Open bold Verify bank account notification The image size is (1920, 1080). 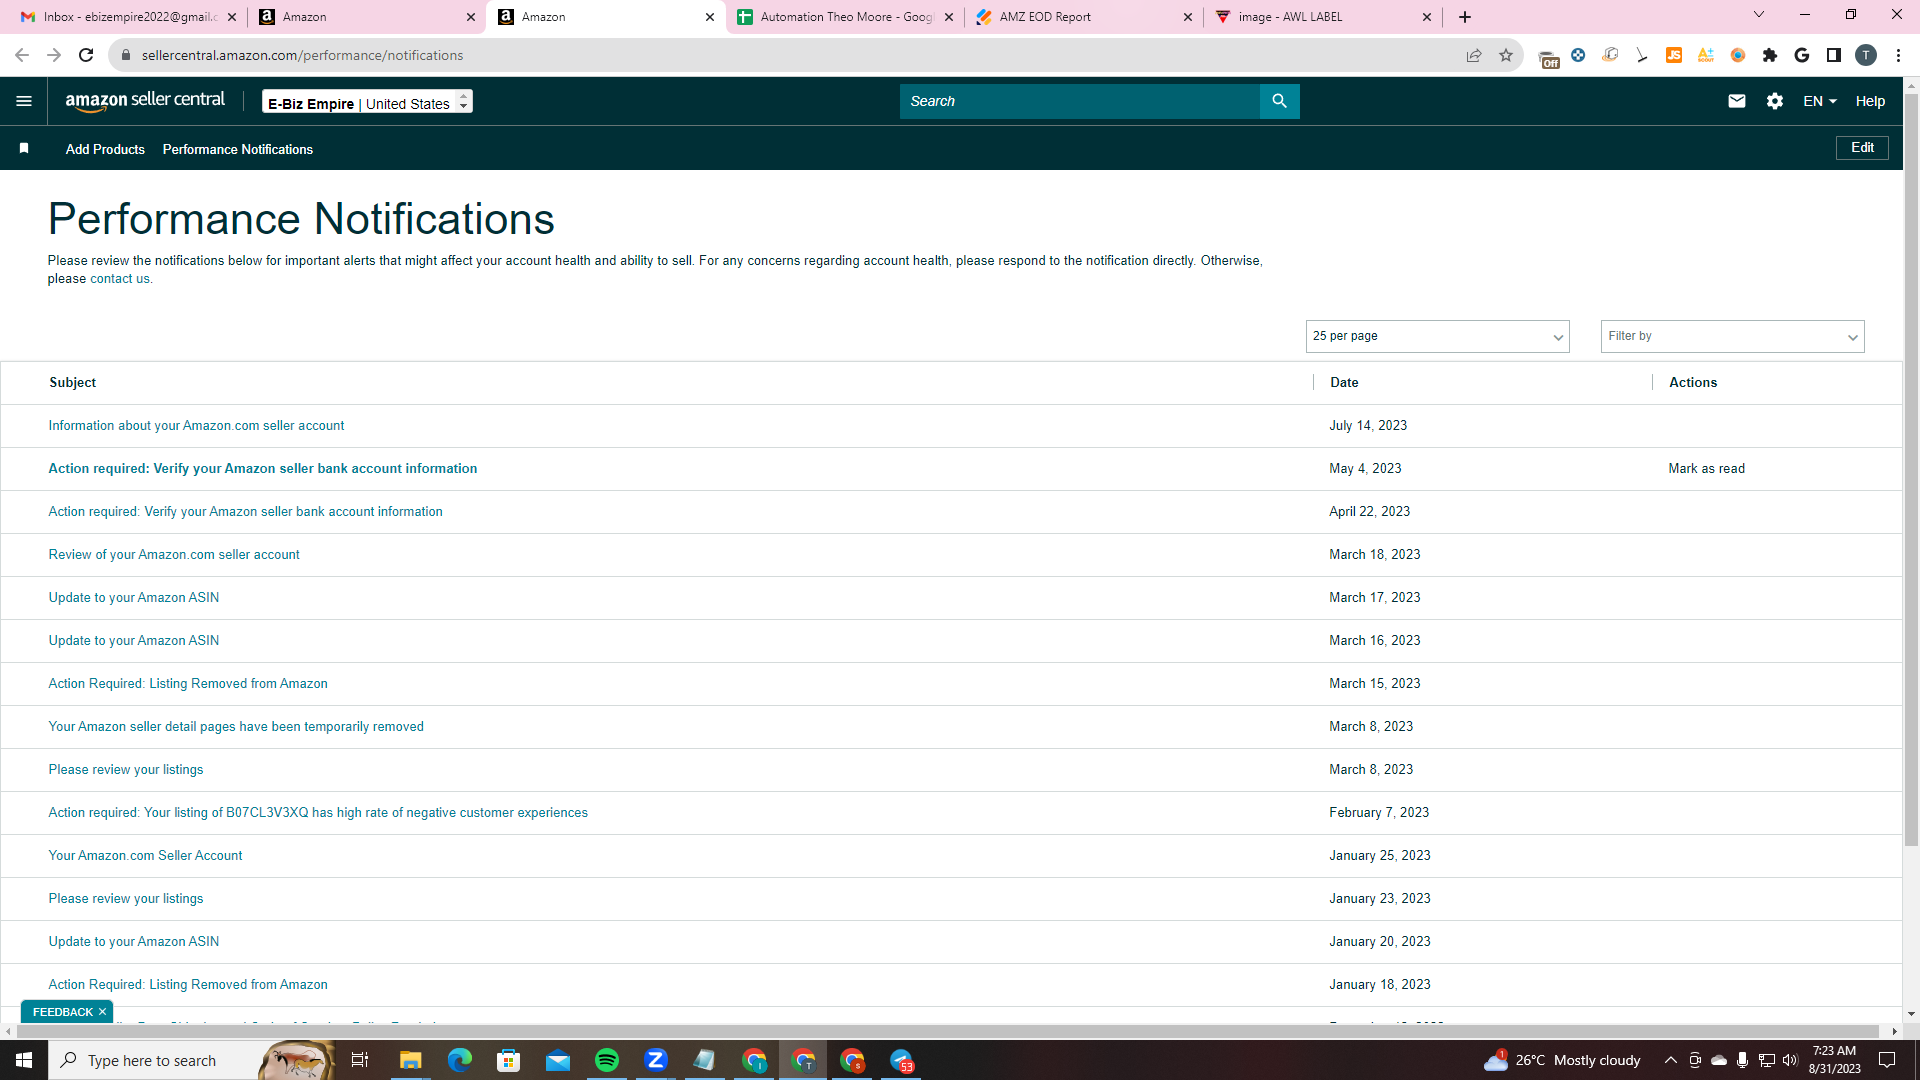tap(263, 468)
